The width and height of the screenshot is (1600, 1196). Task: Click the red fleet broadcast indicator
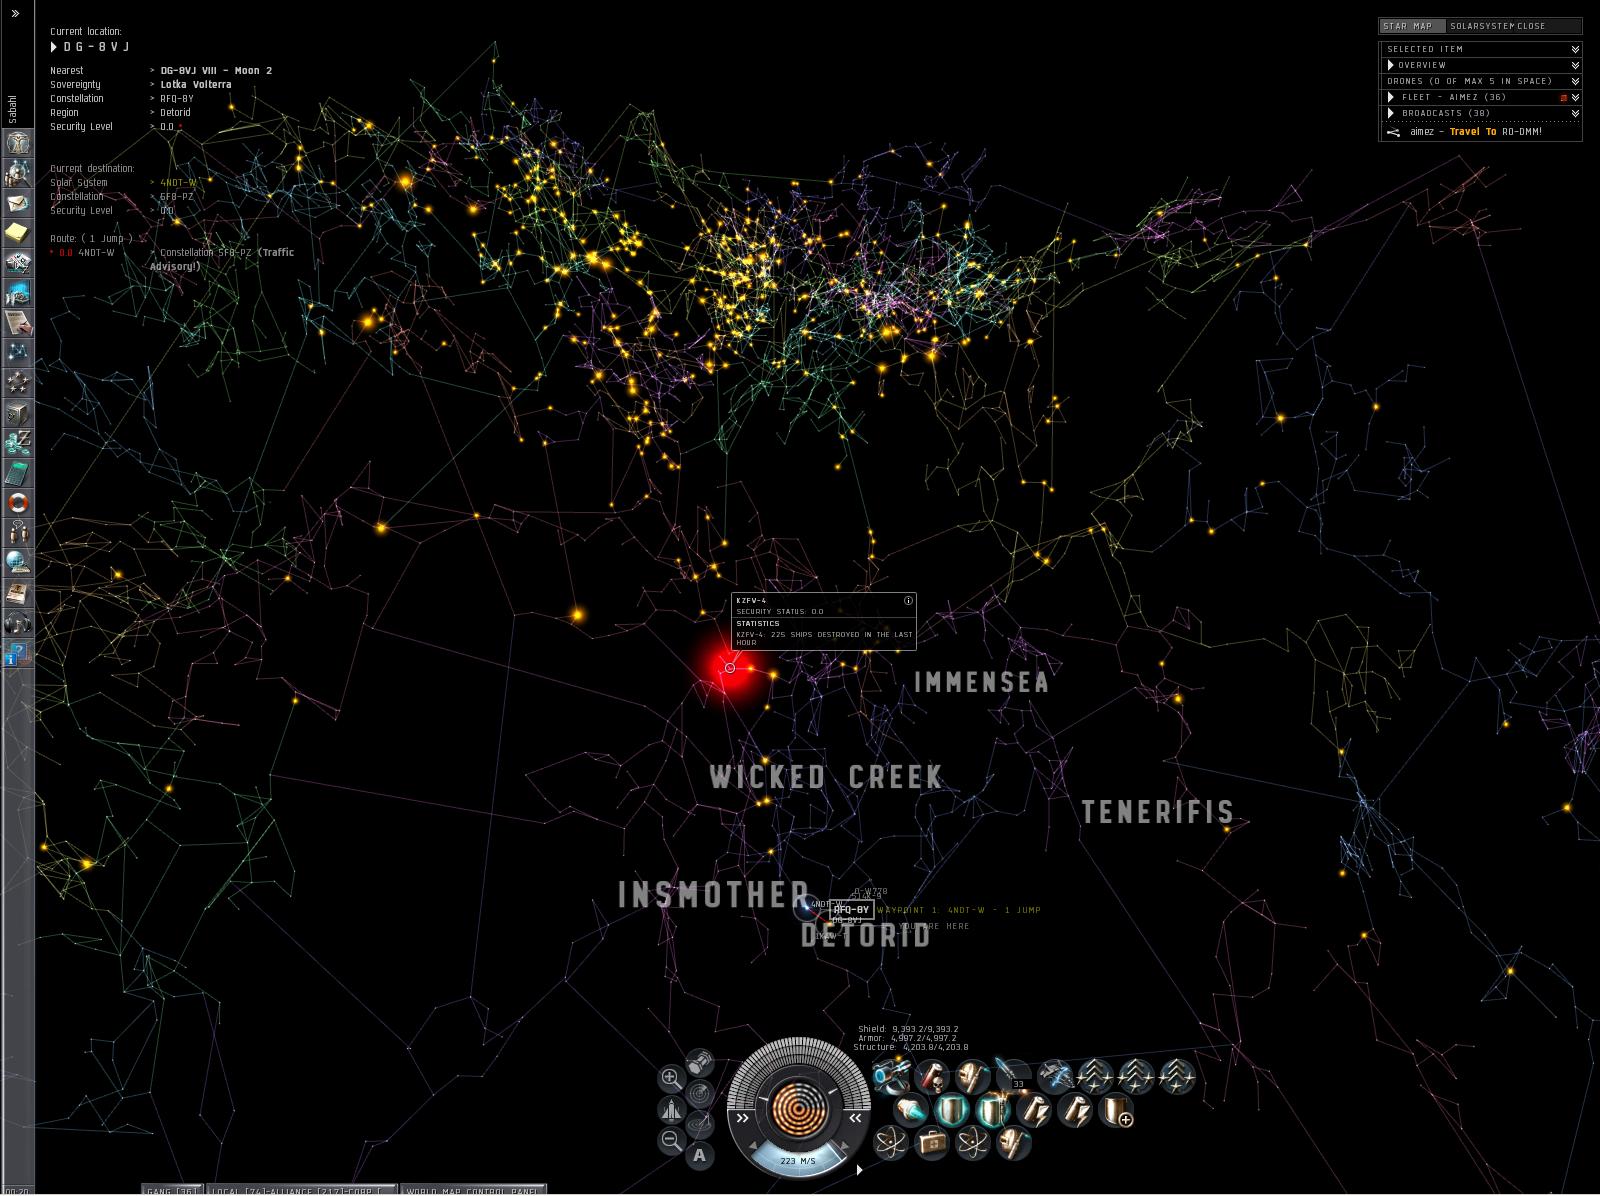pos(1563,98)
